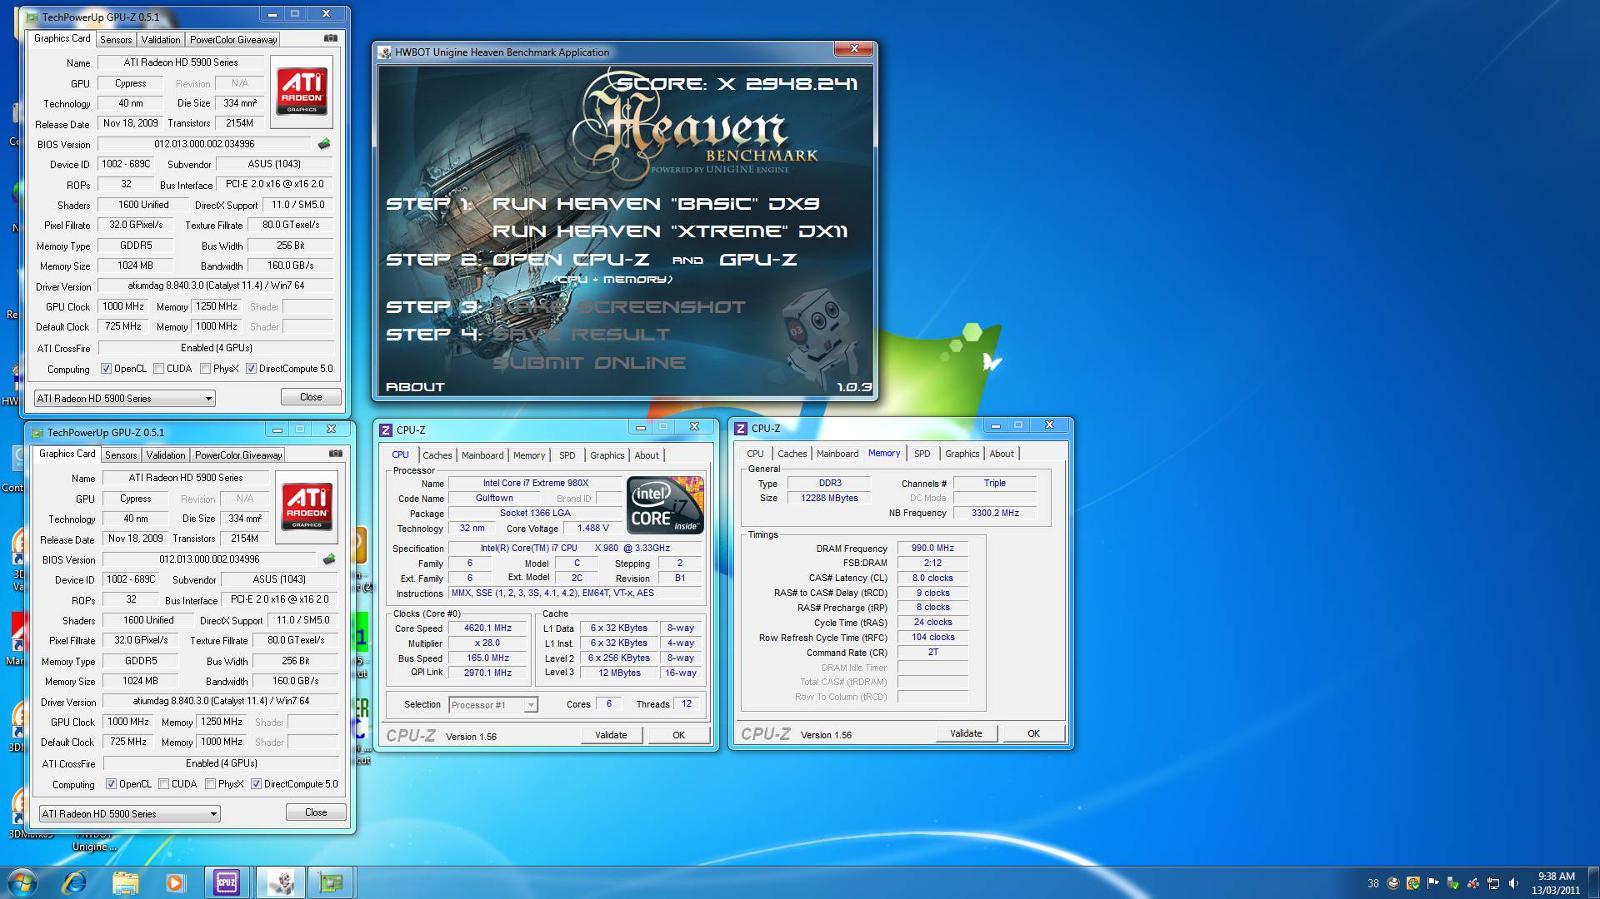
Task: Open PowerColor Giveaway tab in bottom GPU-Z
Action: pos(238,455)
